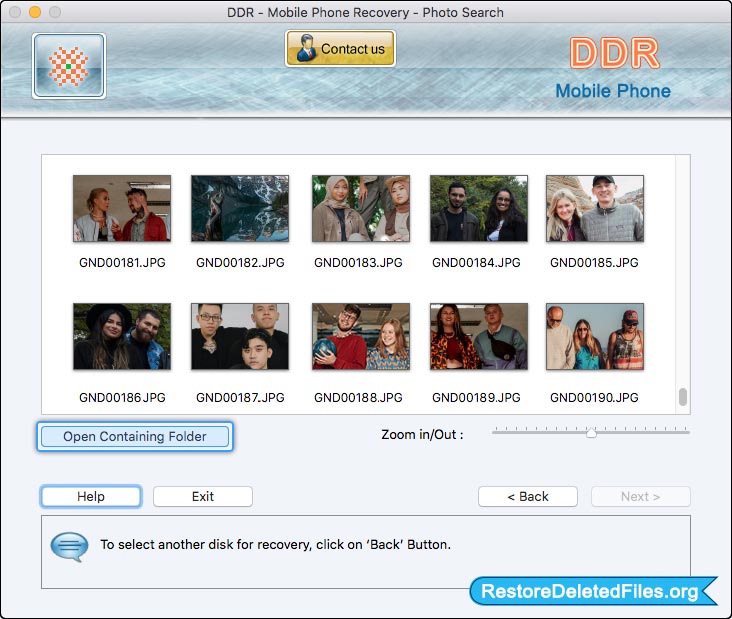
Task: Click the Zoom in/Out label
Action: click(x=422, y=435)
